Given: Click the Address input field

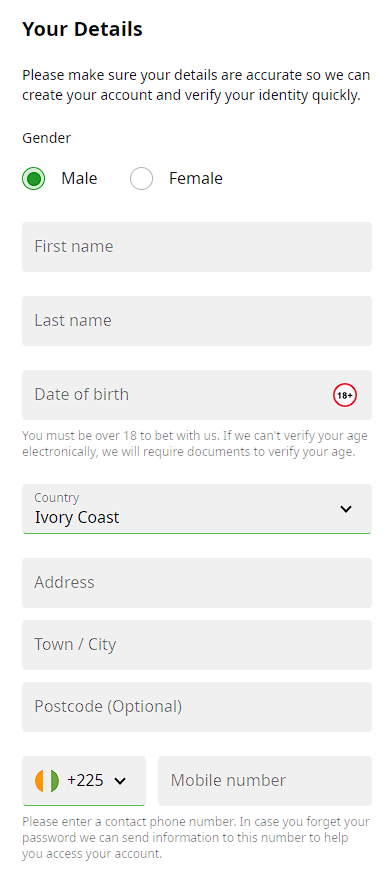Looking at the screenshot, I should coord(197,583).
